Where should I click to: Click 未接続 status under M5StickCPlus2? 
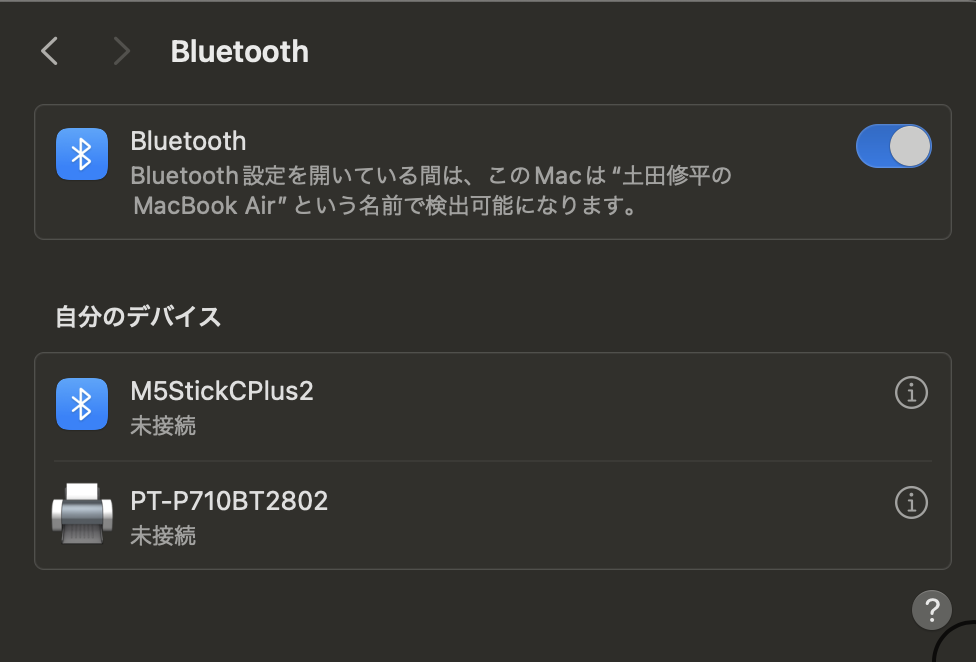click(163, 426)
